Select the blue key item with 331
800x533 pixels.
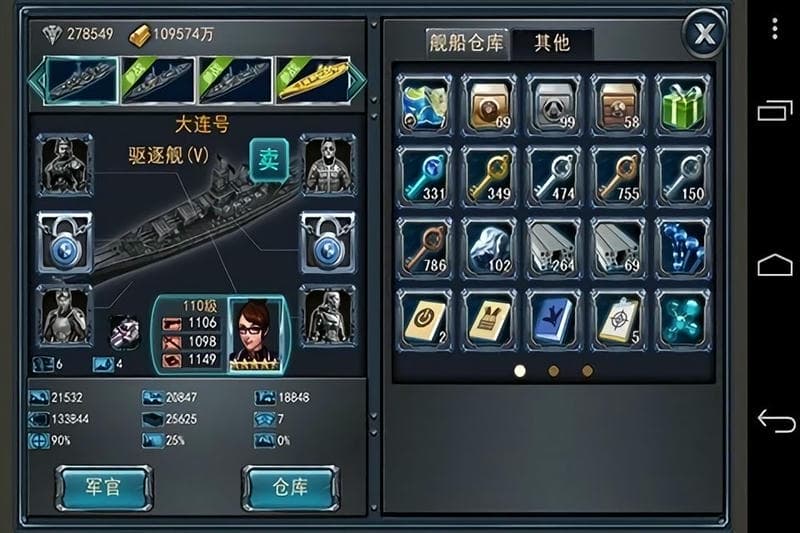[x=424, y=176]
